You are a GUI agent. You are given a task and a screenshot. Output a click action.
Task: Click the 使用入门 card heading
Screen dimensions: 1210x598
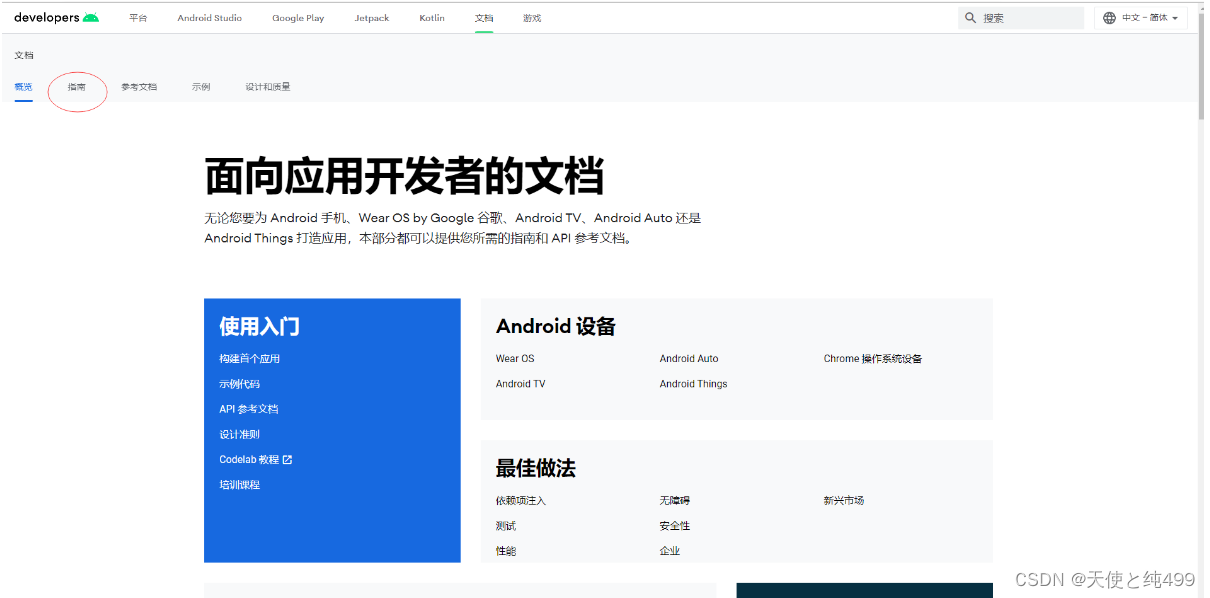coord(259,327)
